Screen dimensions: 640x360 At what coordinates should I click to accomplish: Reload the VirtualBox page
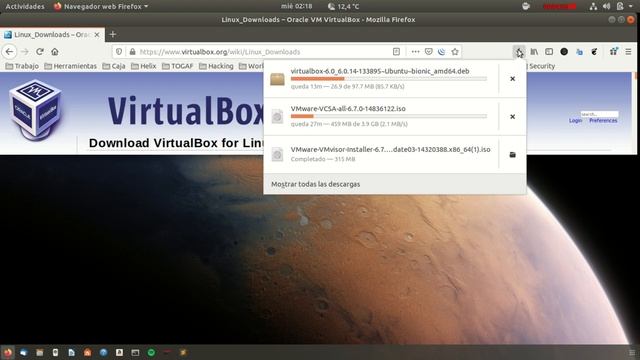click(x=40, y=52)
